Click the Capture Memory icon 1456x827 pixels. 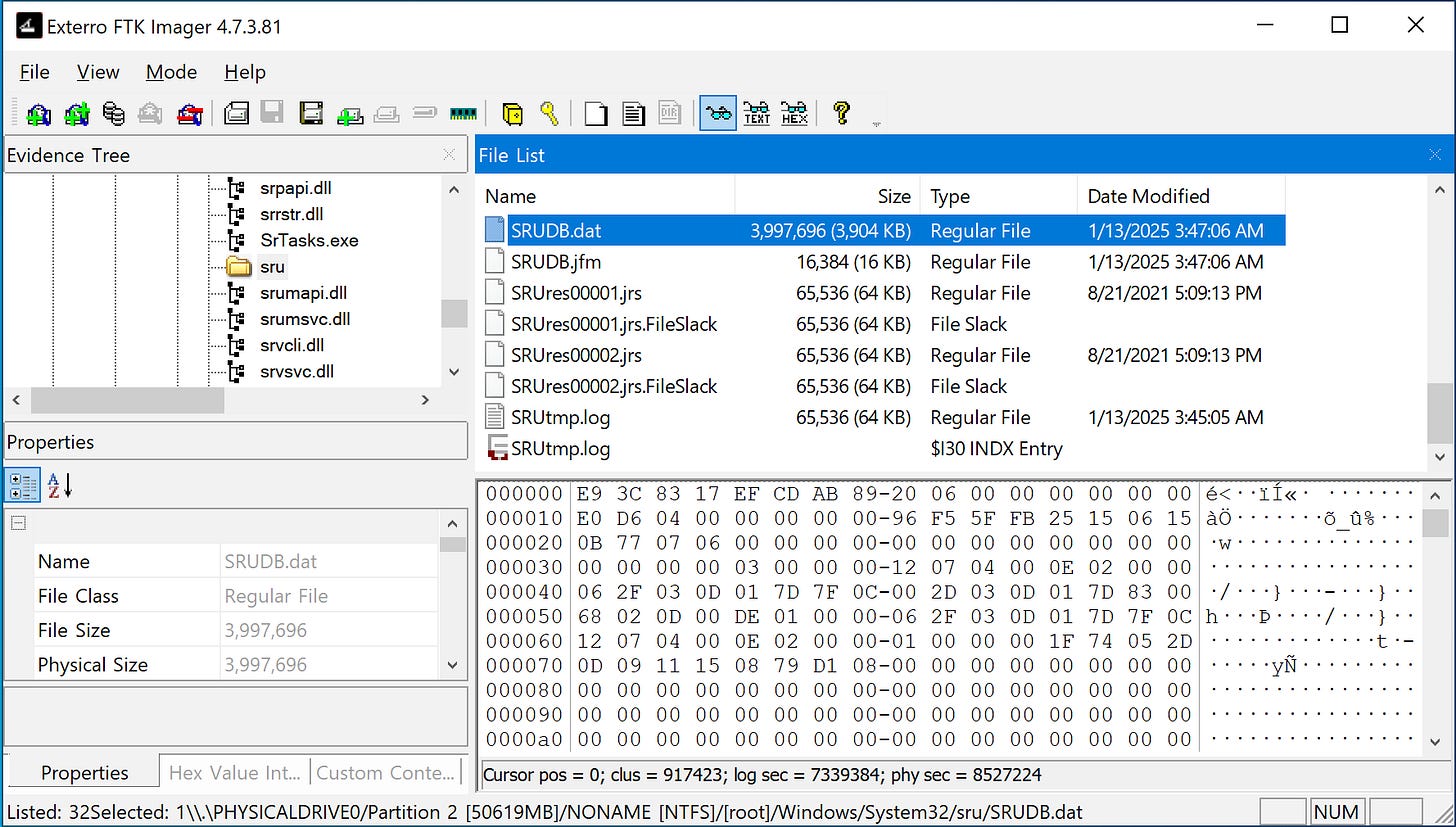pyautogui.click(x=463, y=113)
